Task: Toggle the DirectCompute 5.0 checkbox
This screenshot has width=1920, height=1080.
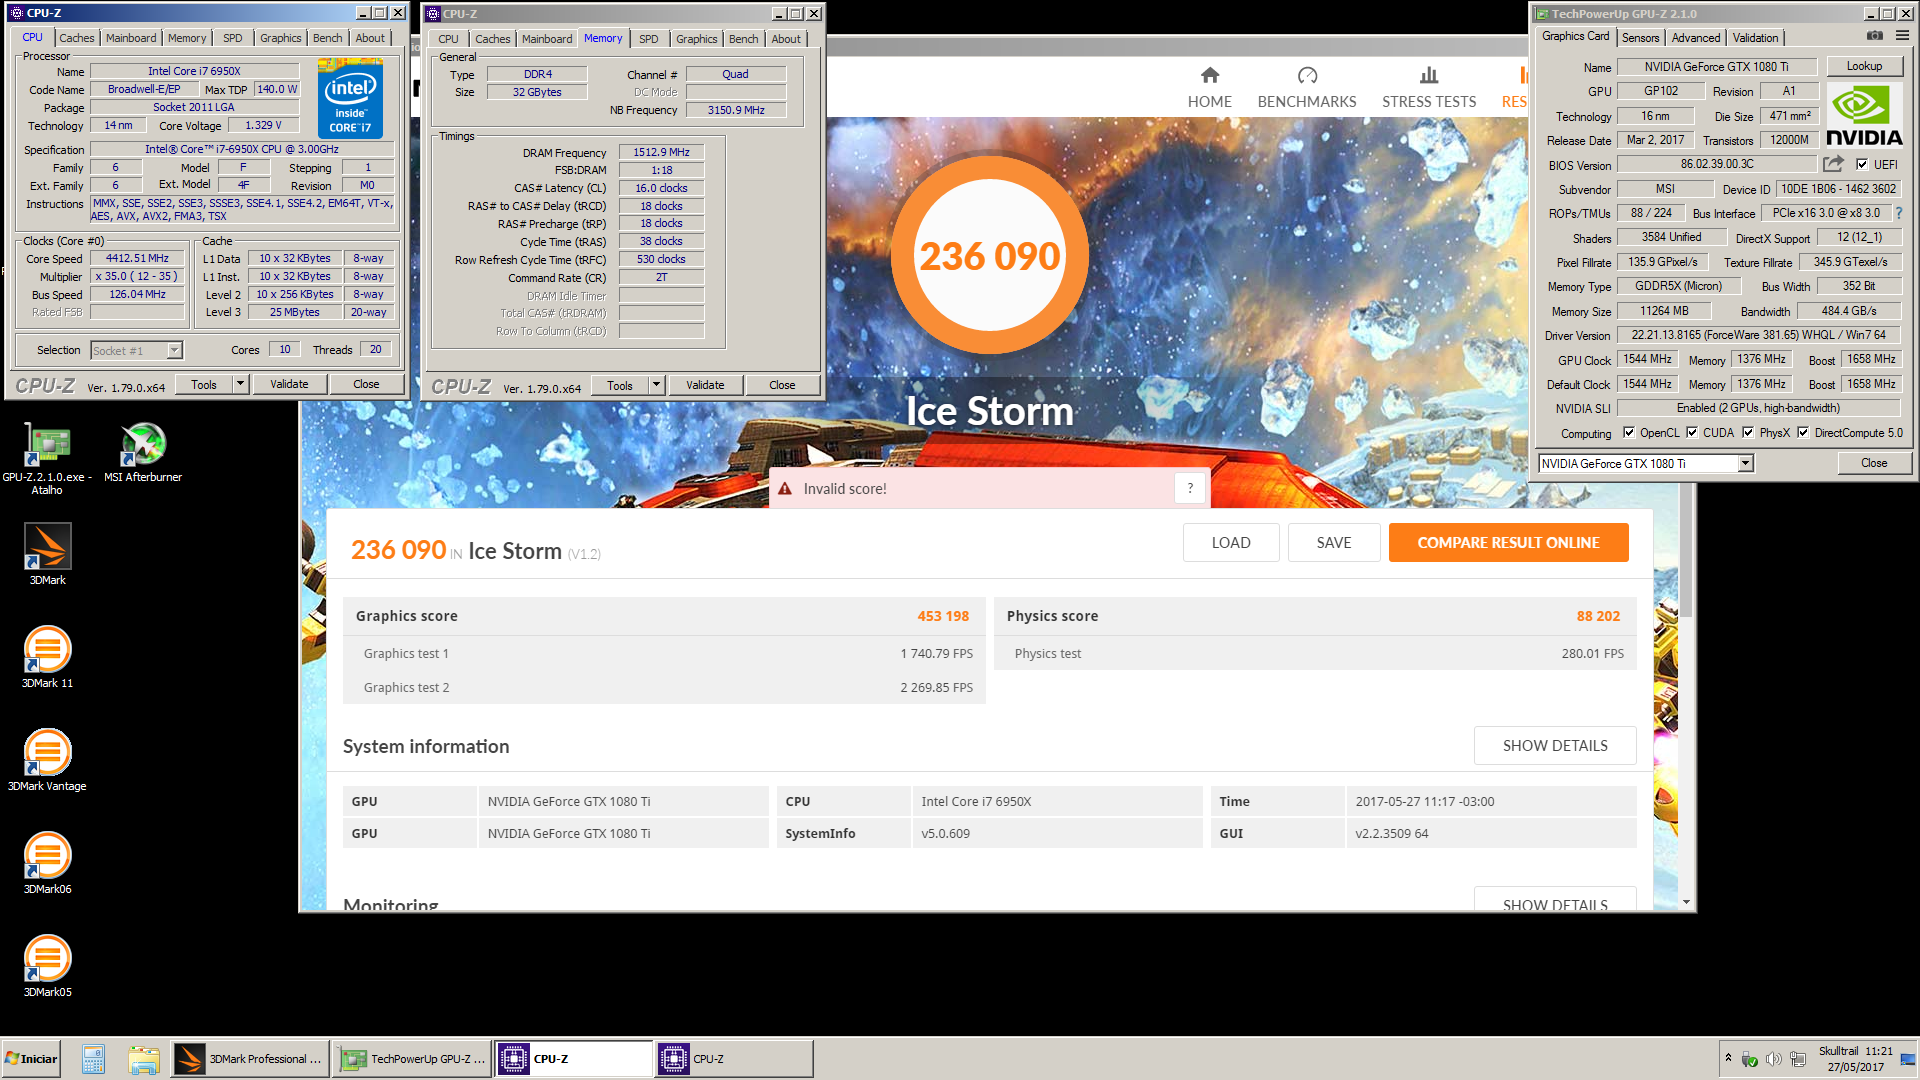Action: pos(1803,433)
